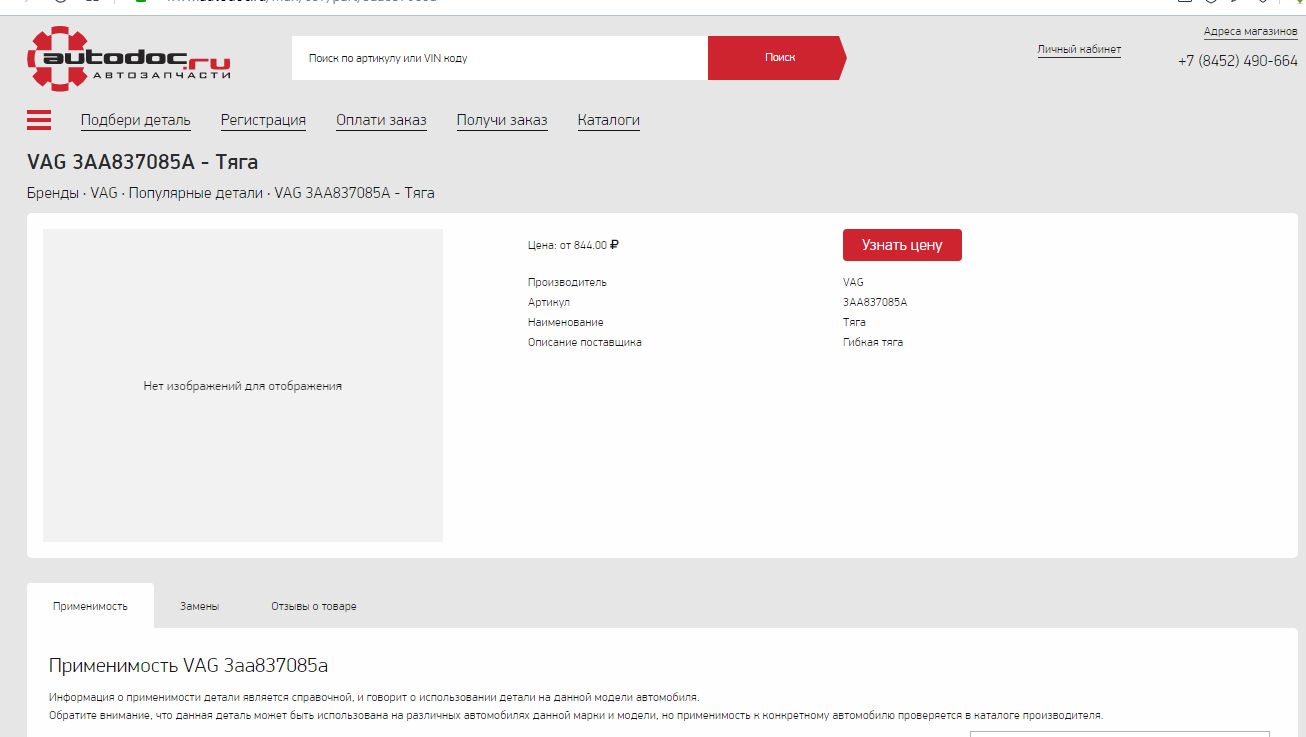Click the autodoc.ru logo
The height and width of the screenshot is (737, 1306).
tap(129, 59)
